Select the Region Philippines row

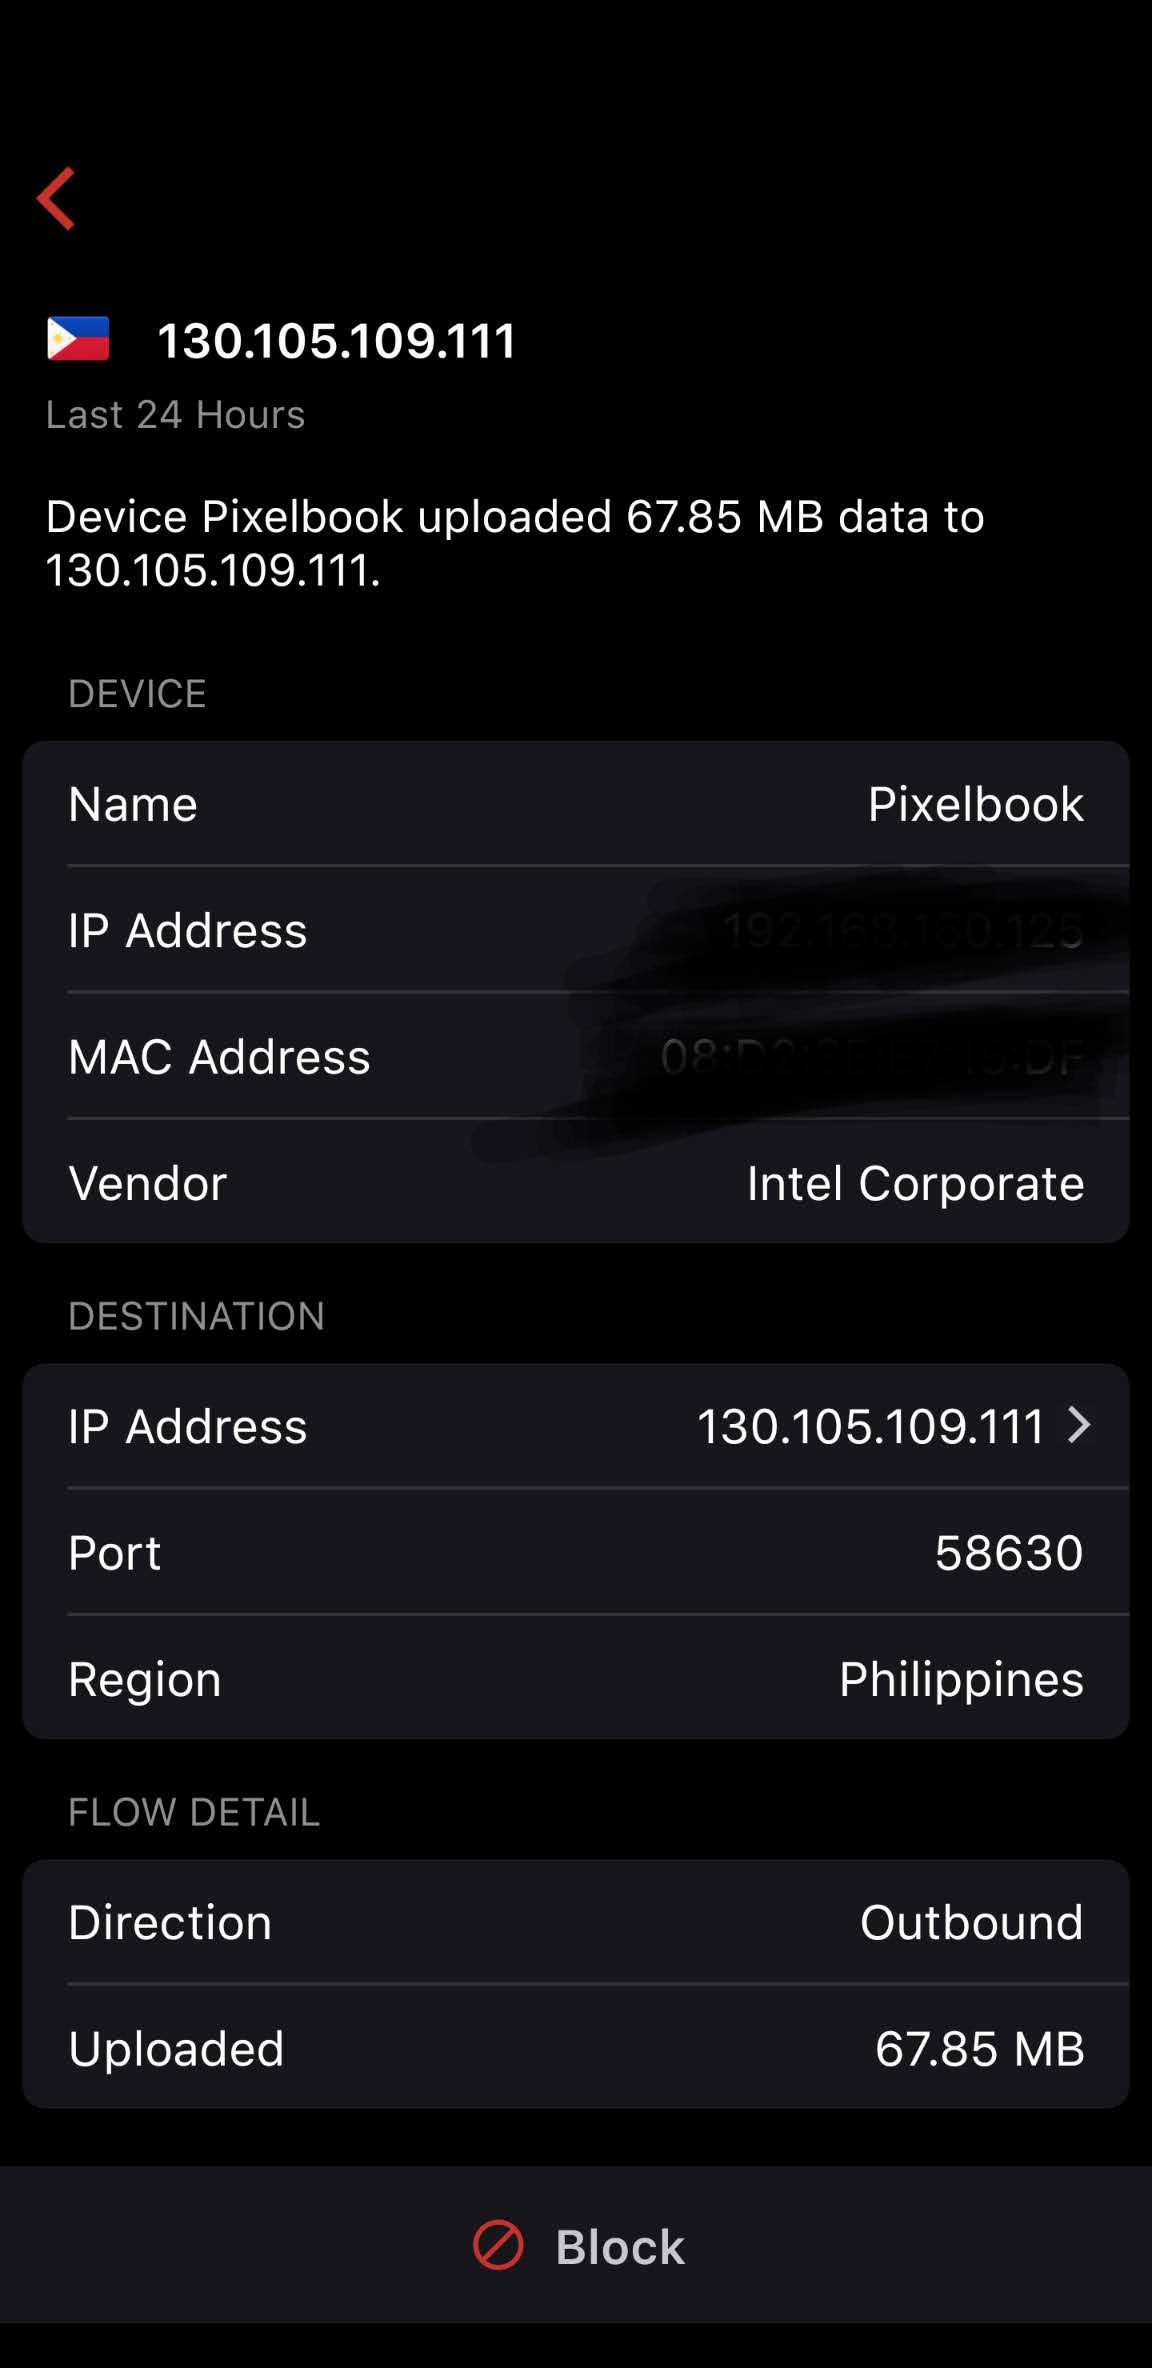(576, 1679)
